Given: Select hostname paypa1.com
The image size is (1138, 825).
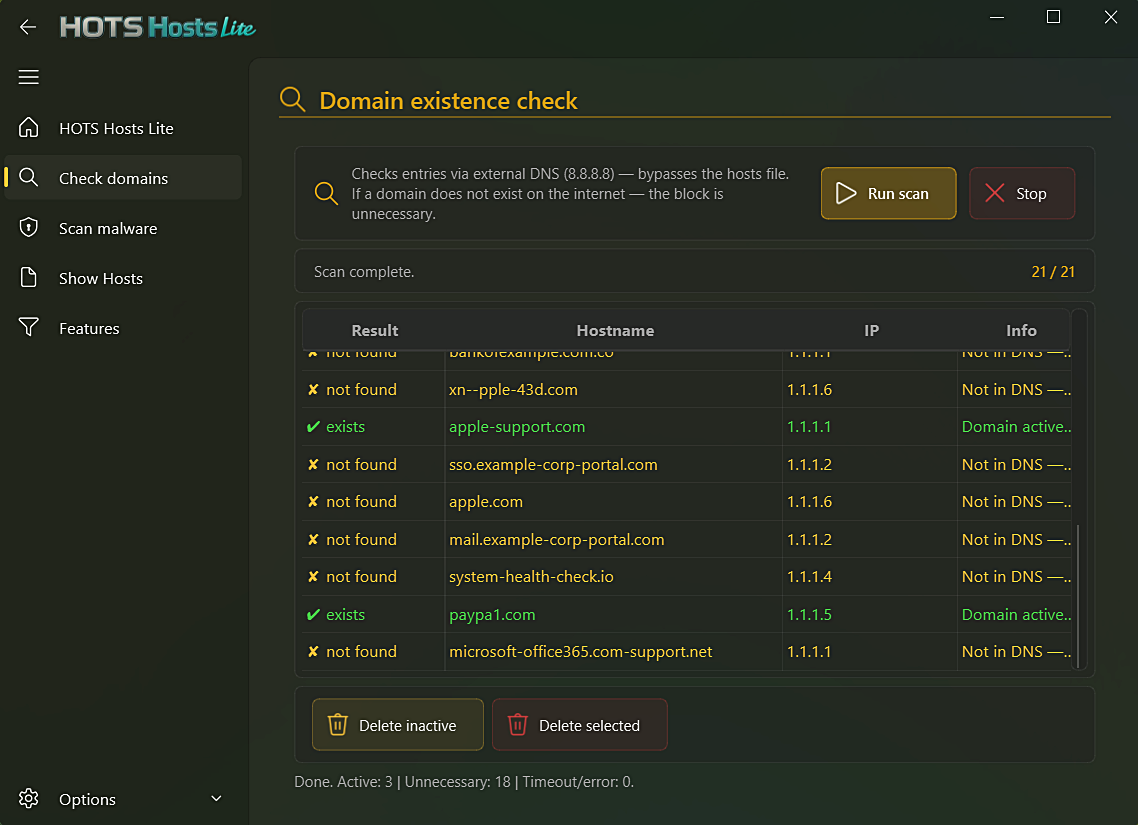Looking at the screenshot, I should click(x=492, y=615).
